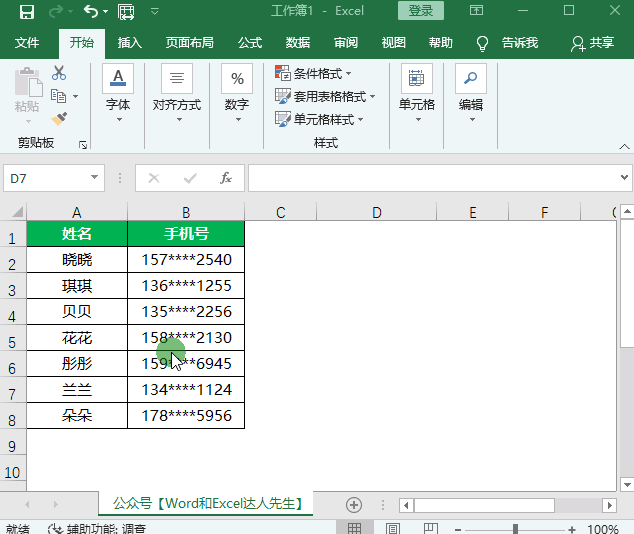The image size is (634, 534).
Task: Click the 姓名 header cell
Action: (x=77, y=234)
